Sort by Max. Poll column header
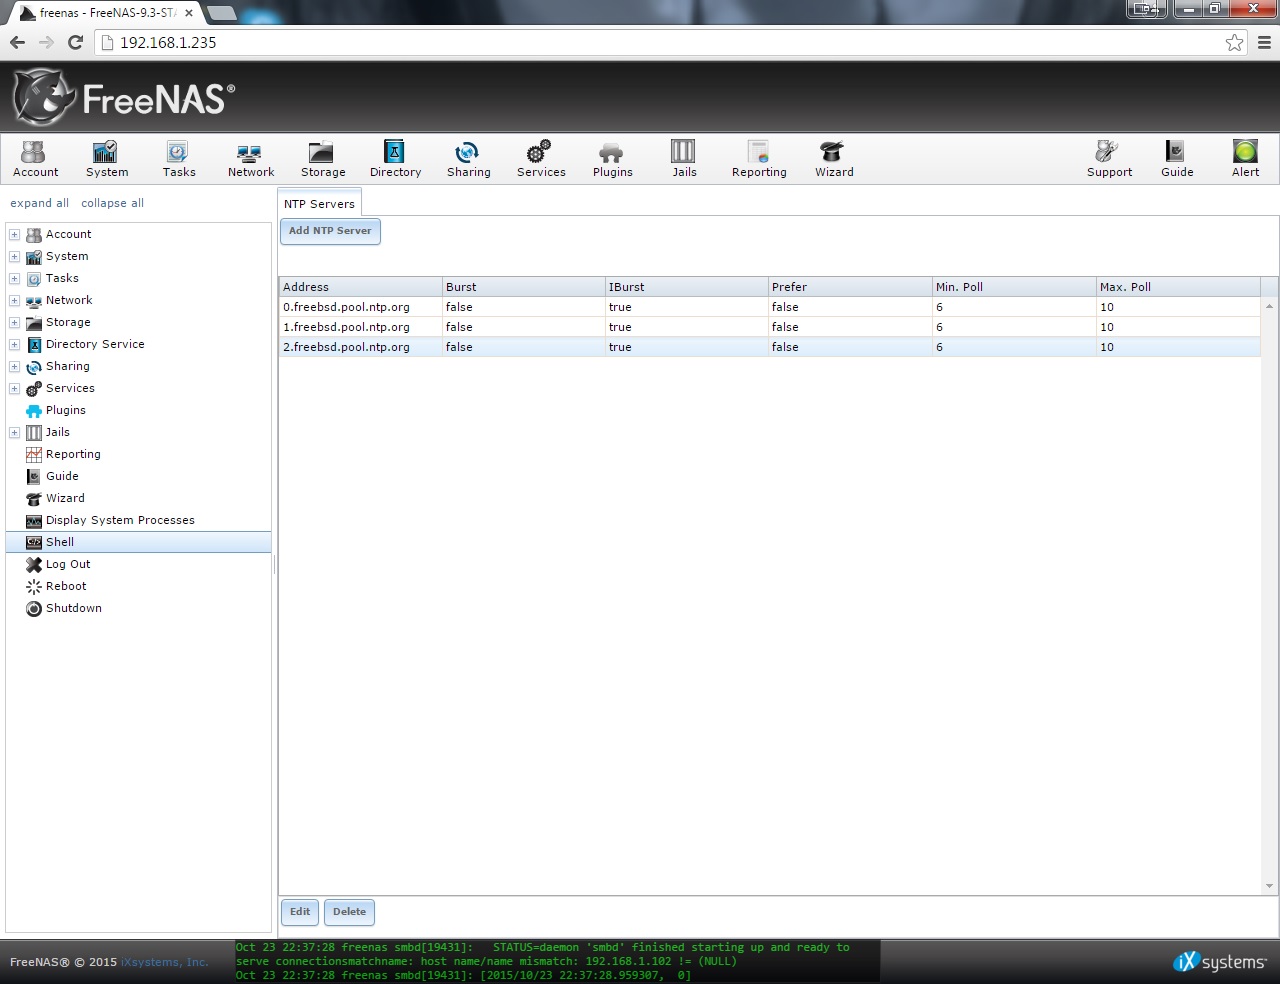This screenshot has height=984, width=1280. pos(1178,287)
